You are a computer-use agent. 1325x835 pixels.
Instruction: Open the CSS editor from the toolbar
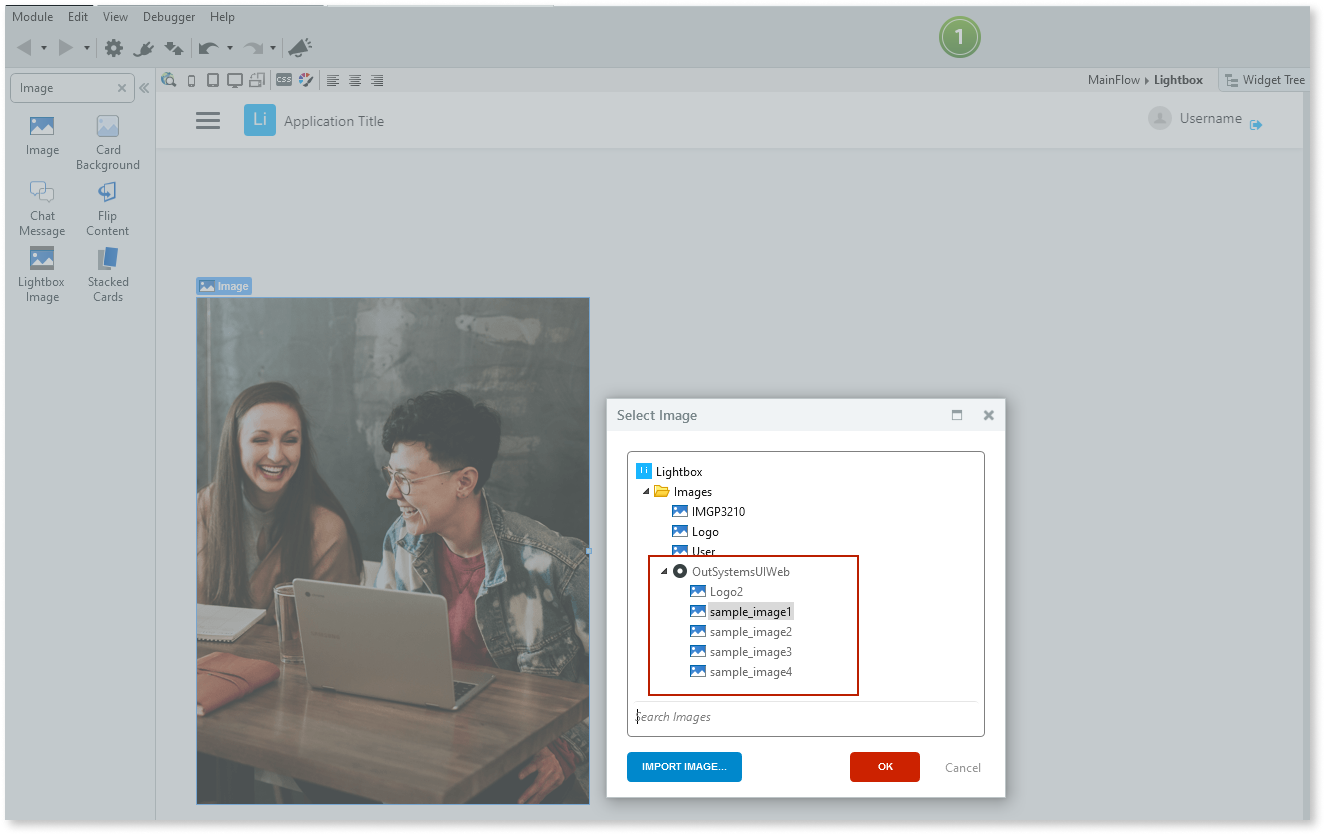284,80
